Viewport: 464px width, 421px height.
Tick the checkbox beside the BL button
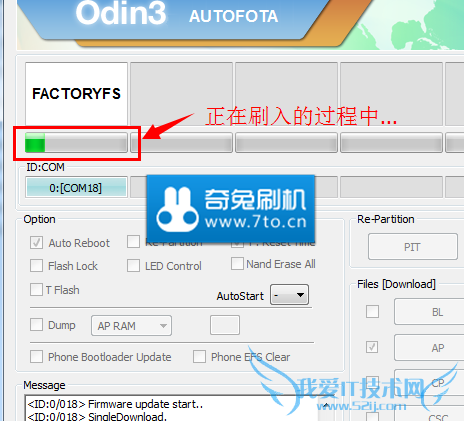372,312
